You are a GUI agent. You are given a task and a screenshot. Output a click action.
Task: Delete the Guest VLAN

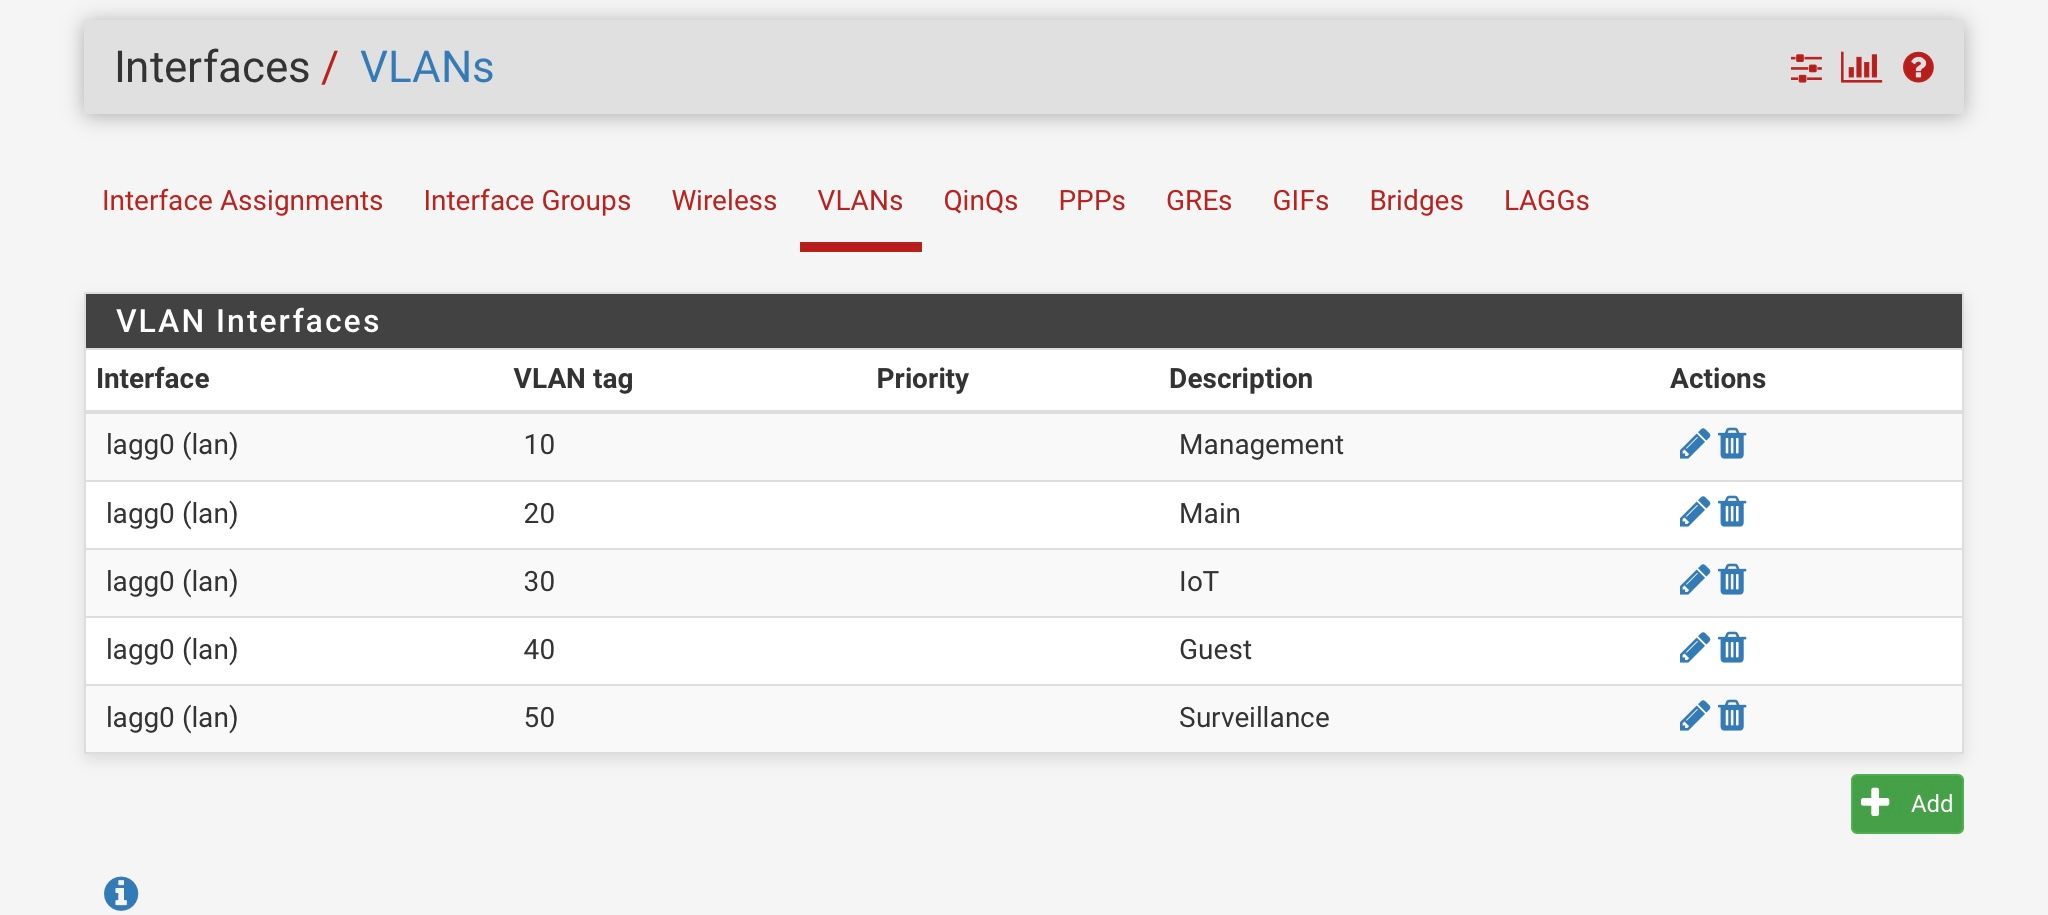1731,648
